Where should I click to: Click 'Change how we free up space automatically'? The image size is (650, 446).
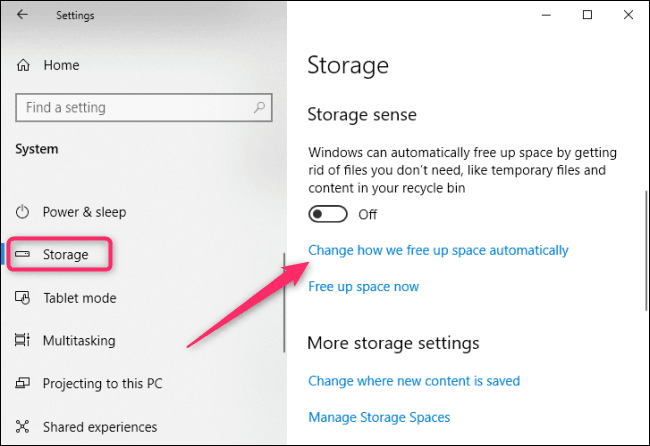click(x=438, y=250)
